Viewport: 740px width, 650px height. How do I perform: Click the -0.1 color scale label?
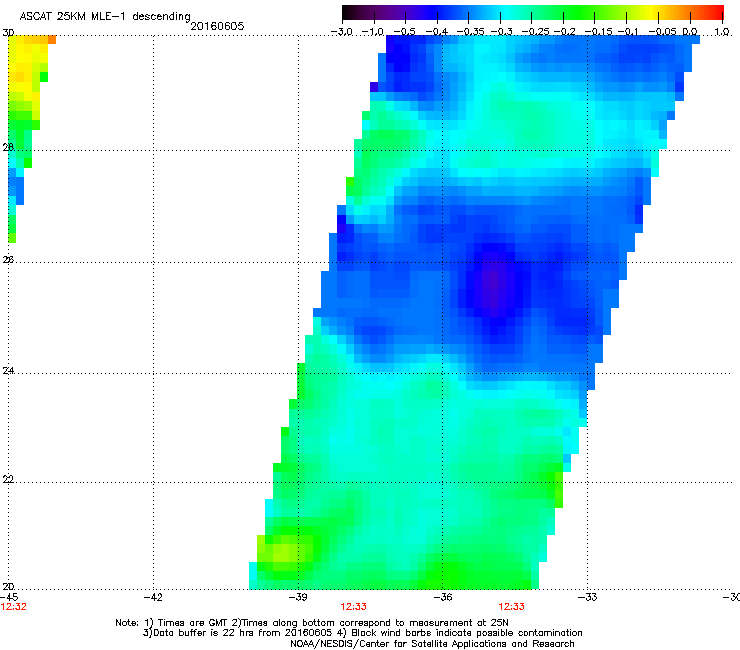pos(628,32)
